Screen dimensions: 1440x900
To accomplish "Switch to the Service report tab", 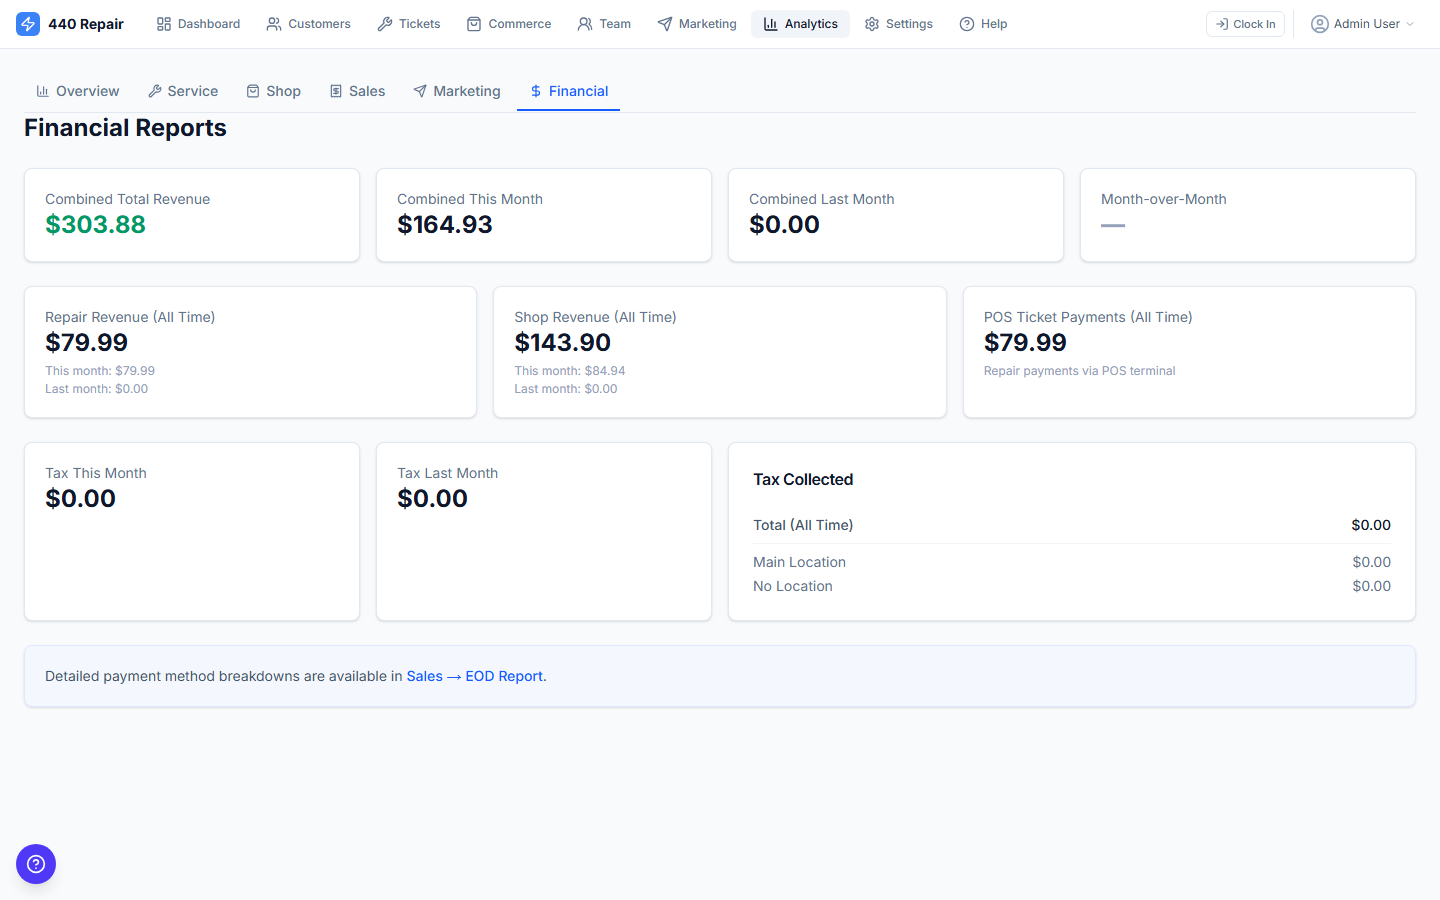I will pyautogui.click(x=183, y=91).
